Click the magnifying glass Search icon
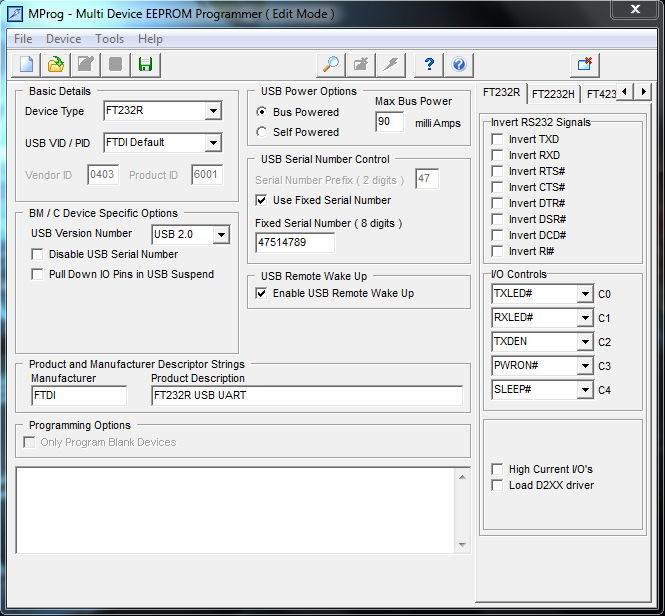665x616 pixels. [331, 65]
